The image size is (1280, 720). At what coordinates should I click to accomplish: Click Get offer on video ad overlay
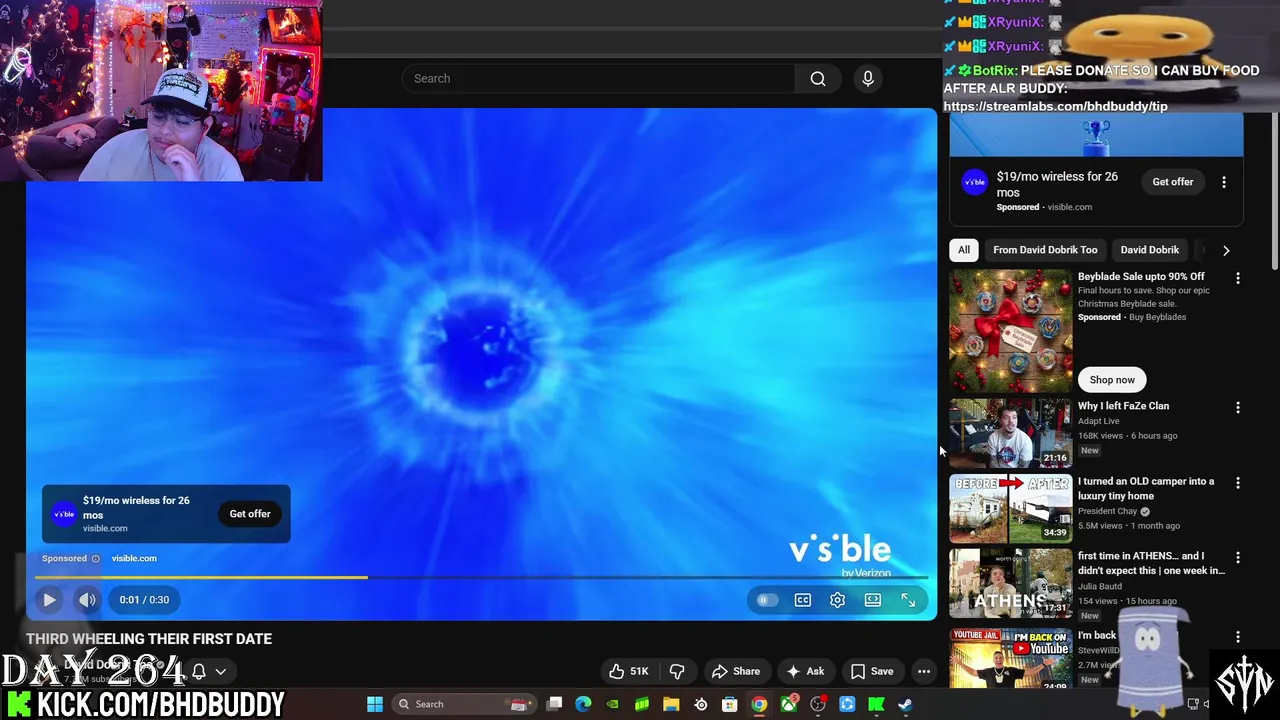click(250, 514)
